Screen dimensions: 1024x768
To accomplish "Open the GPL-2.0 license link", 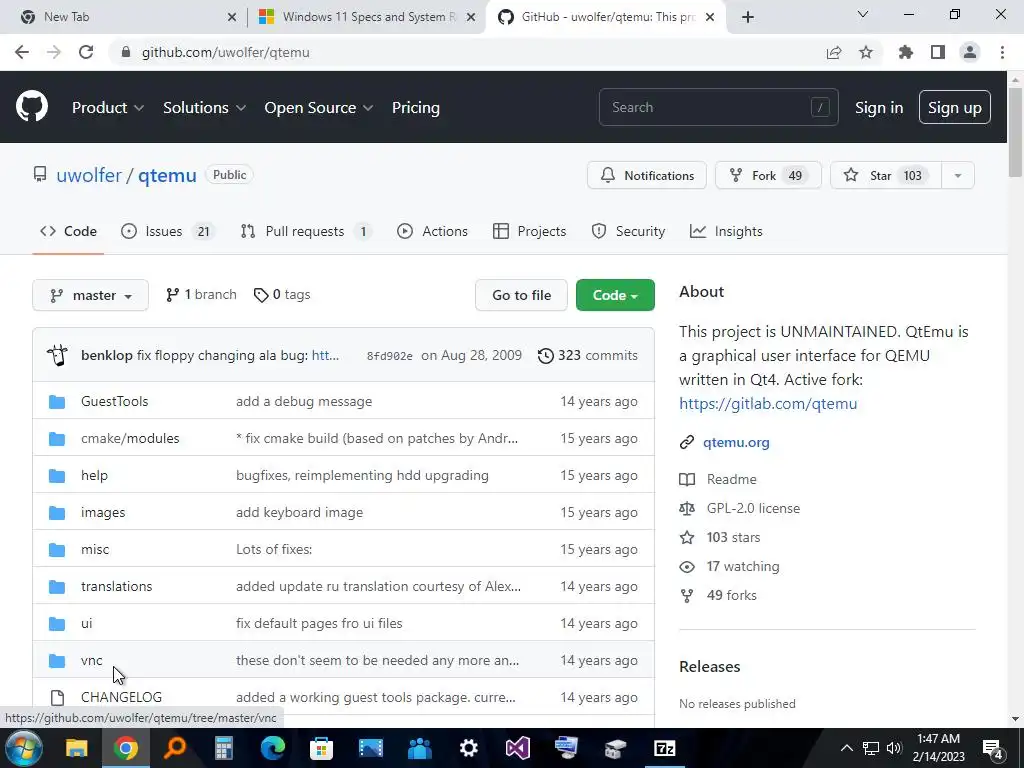I will 753,508.
